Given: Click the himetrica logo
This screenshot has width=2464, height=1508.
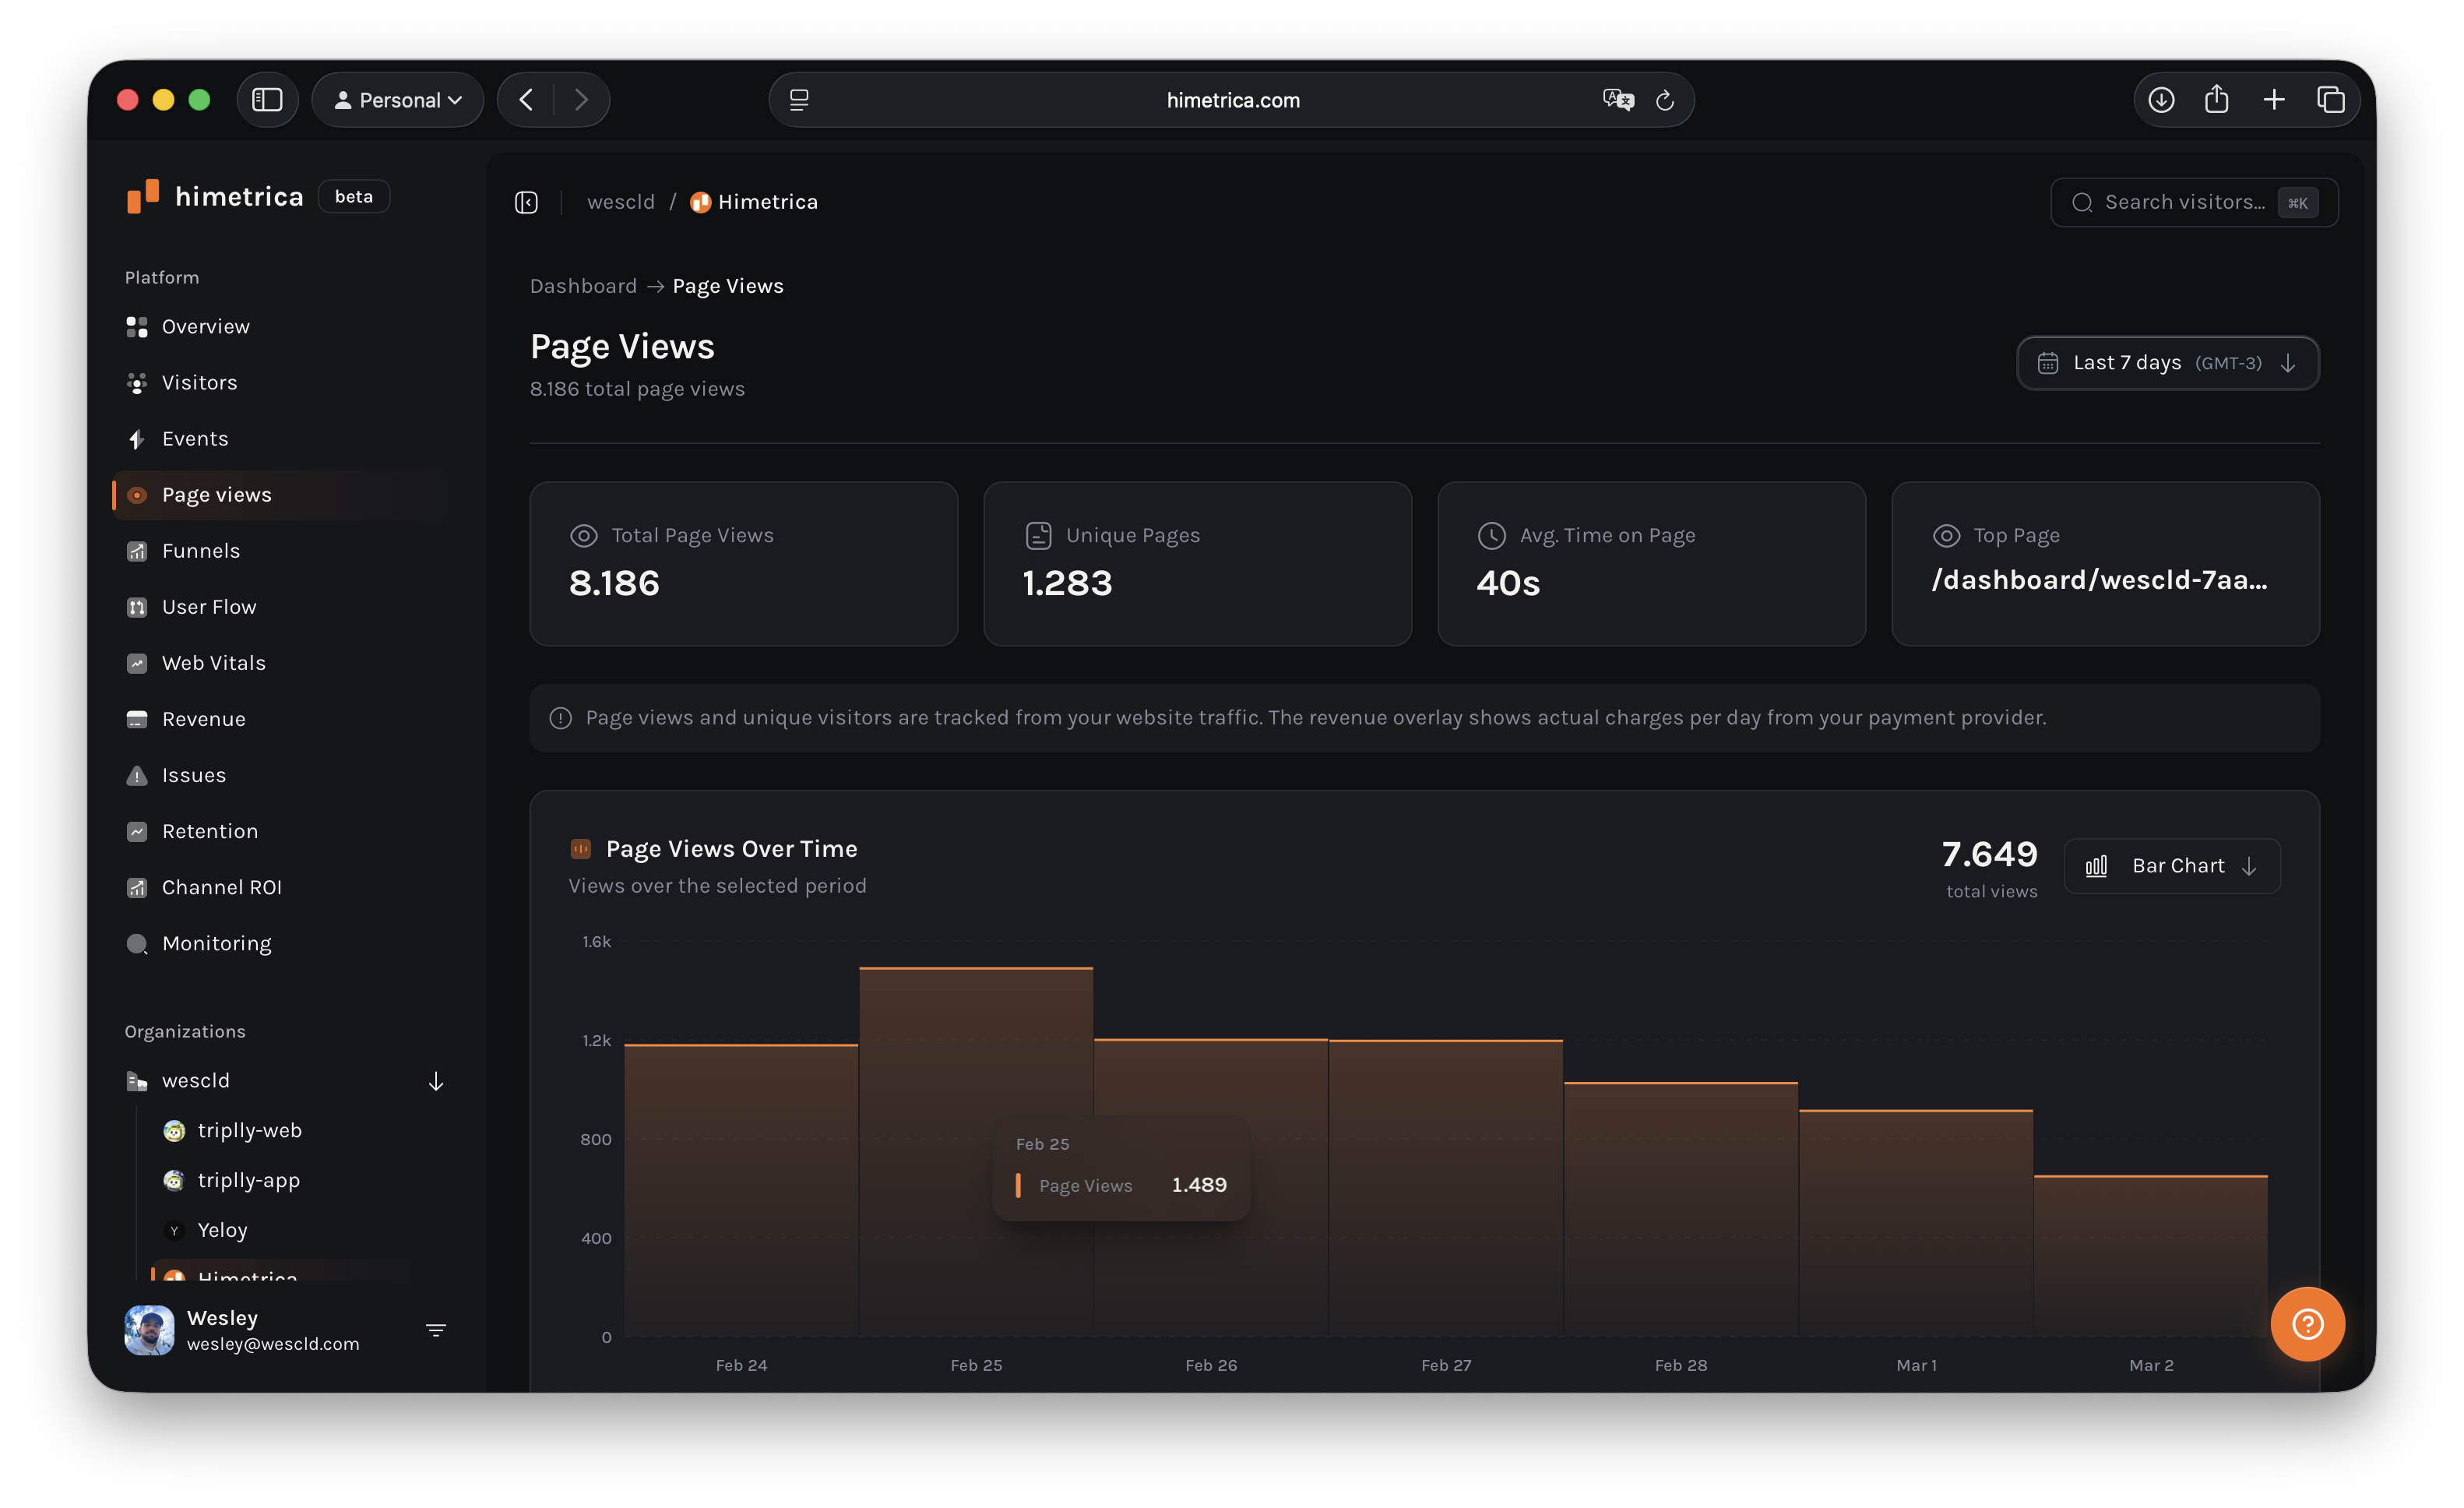Looking at the screenshot, I should (143, 196).
